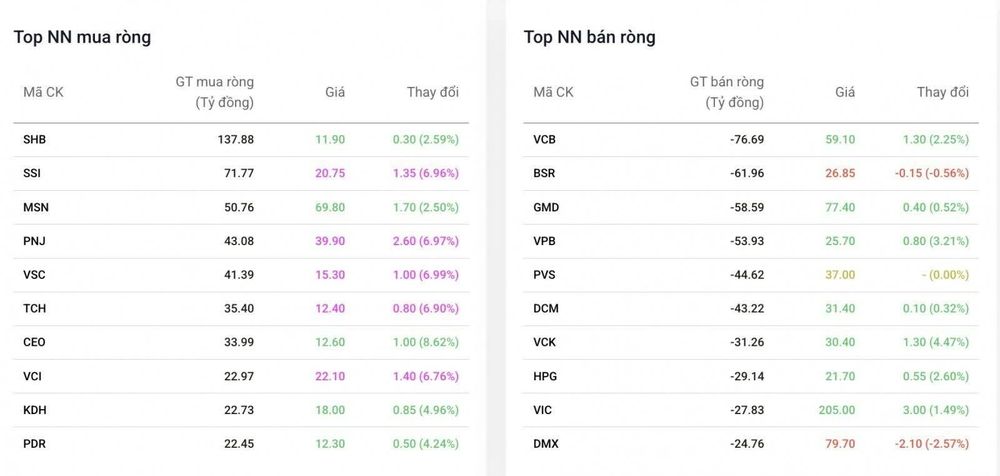Select the Top NN mua ròng title

pos(82,37)
